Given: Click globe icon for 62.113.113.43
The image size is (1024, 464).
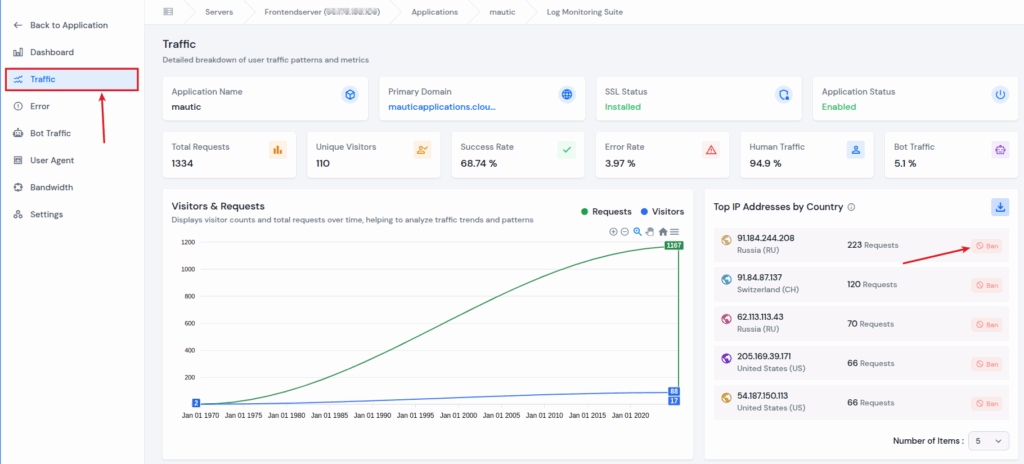Looking at the screenshot, I should click(x=726, y=319).
